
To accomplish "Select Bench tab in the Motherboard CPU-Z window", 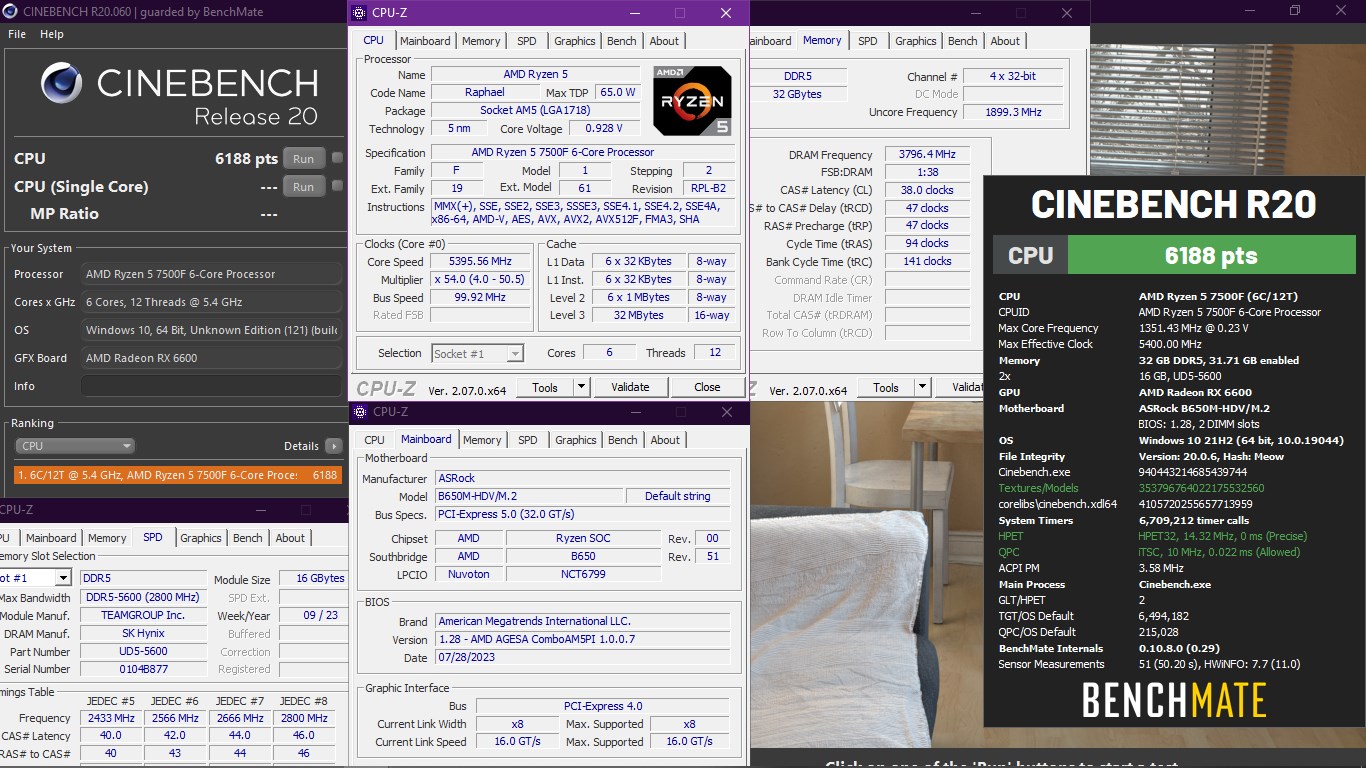I will [623, 440].
